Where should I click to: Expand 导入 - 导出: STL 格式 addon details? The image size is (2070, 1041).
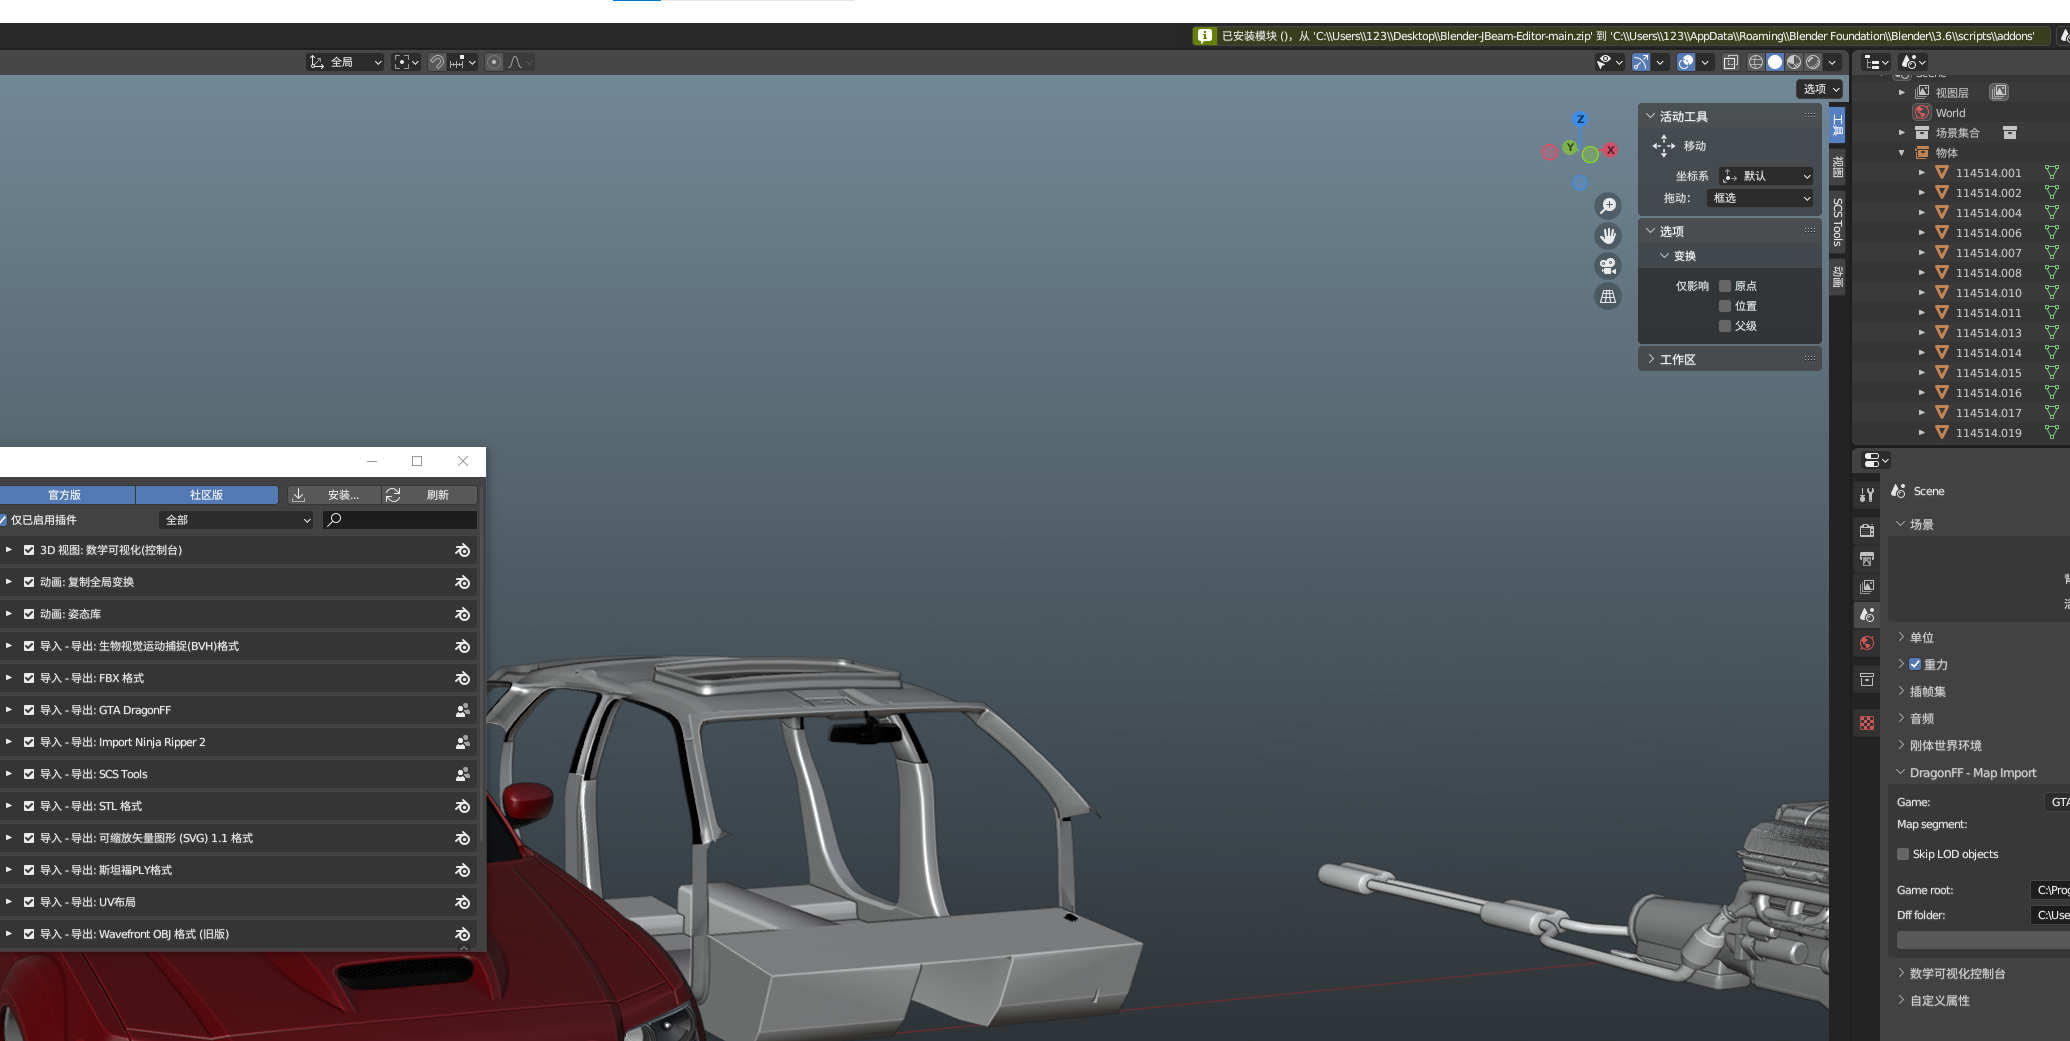click(x=8, y=806)
